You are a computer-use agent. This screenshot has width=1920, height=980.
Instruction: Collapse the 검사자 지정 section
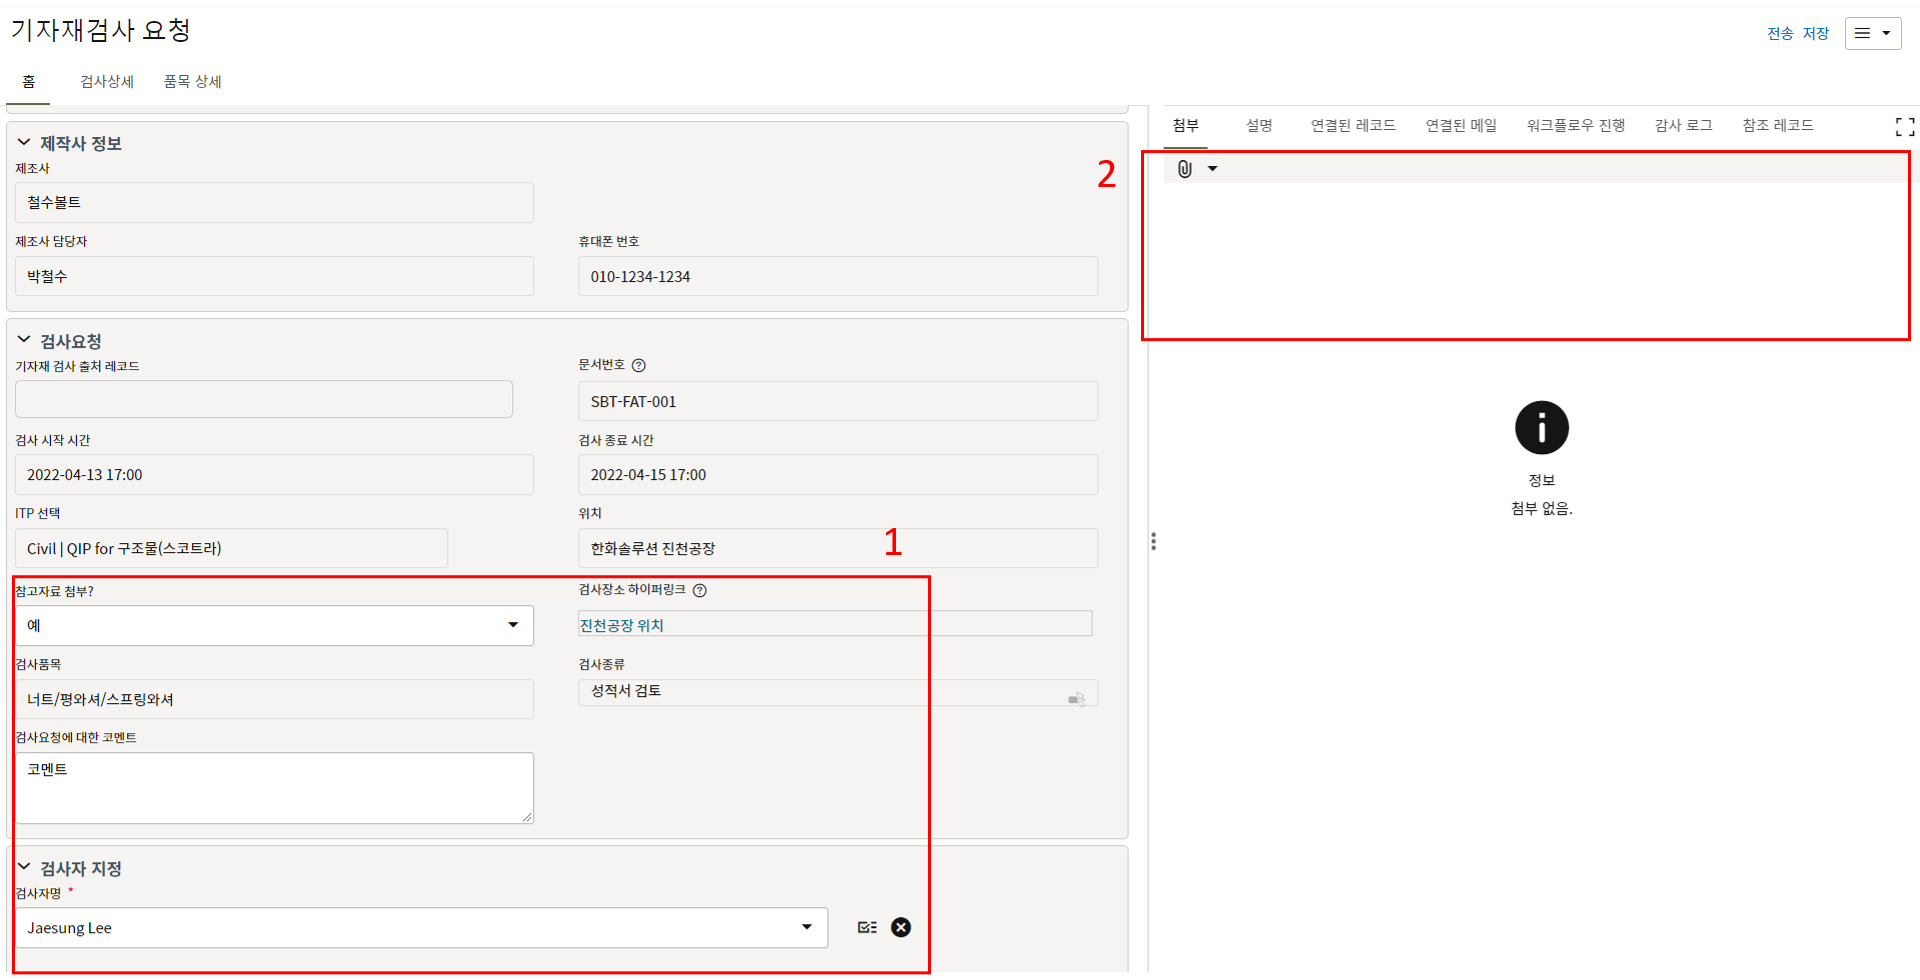pos(24,868)
